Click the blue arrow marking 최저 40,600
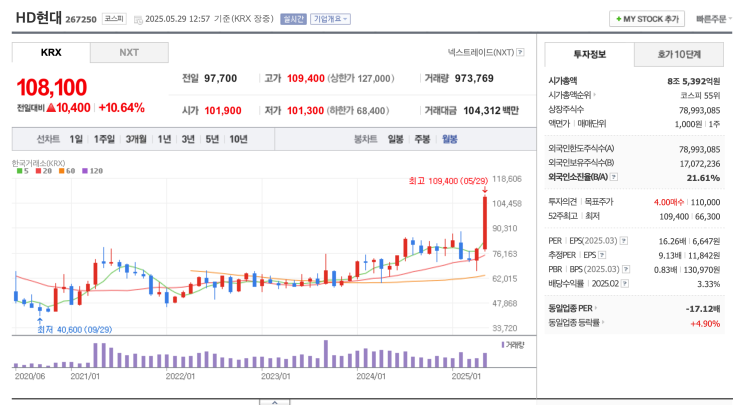 (x=40, y=321)
